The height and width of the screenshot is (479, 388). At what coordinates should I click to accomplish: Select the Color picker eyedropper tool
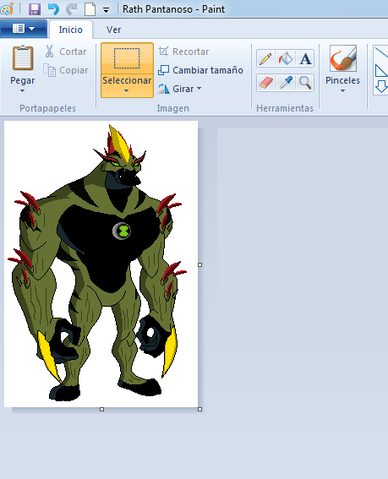[285, 82]
